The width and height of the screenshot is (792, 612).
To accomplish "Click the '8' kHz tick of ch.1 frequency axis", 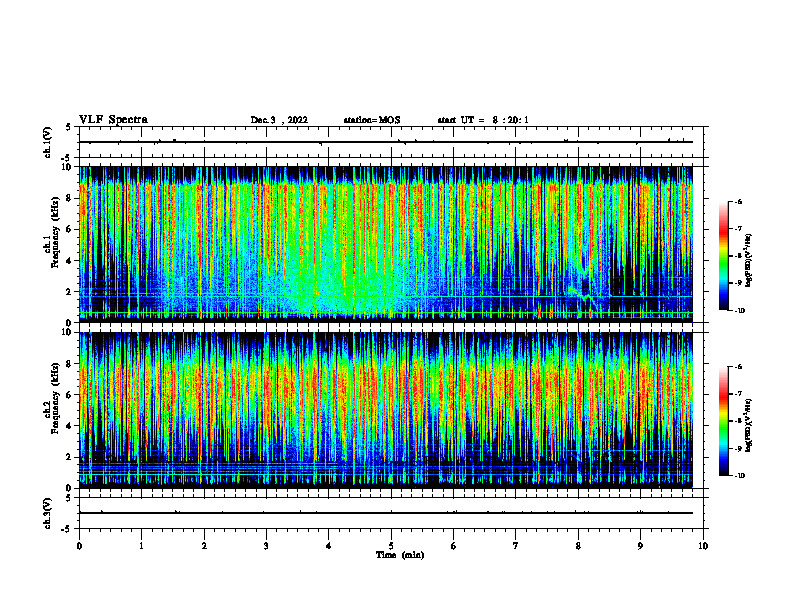I will [x=70, y=198].
